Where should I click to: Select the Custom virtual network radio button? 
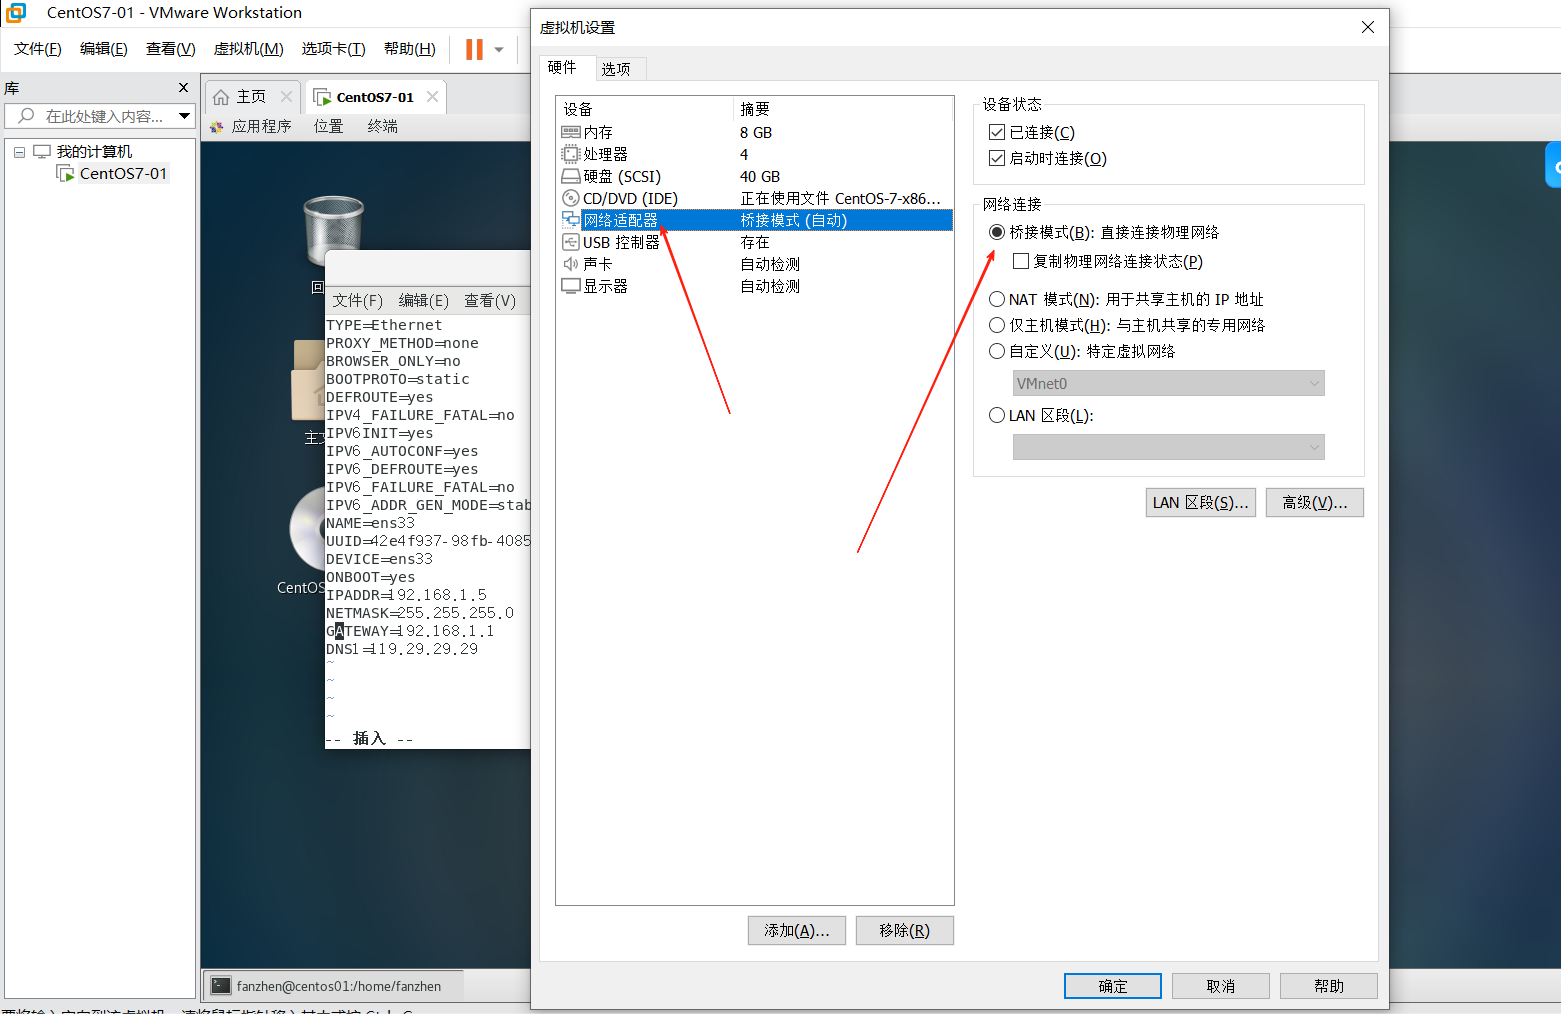click(997, 351)
